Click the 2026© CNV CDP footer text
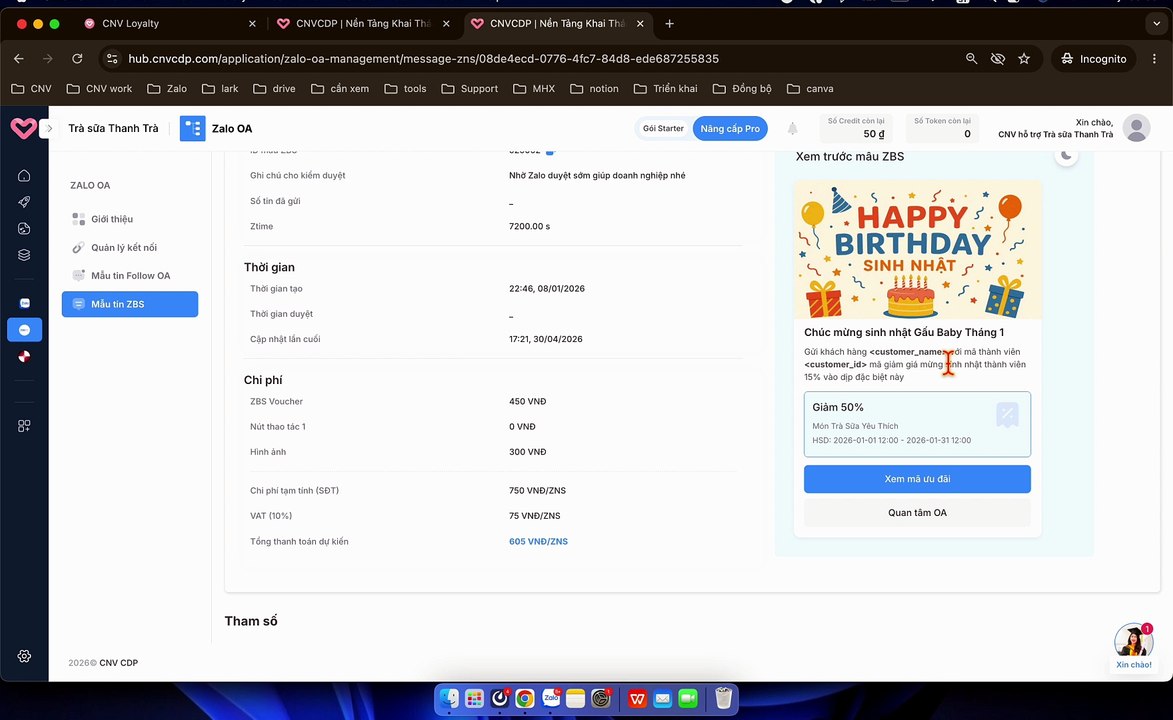1173x720 pixels. [x=103, y=662]
